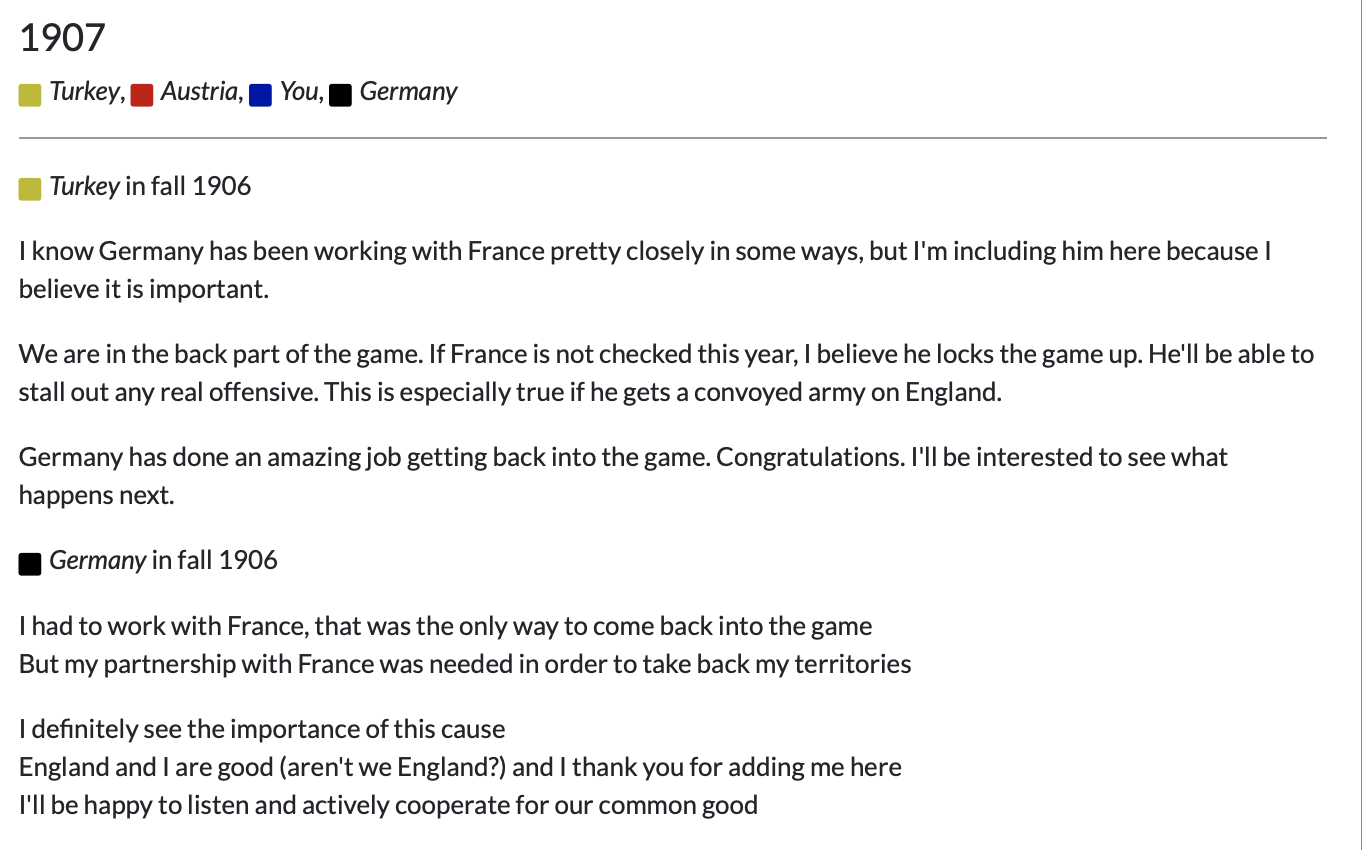This screenshot has width=1362, height=850.
Task: Select the 1907 year heading
Action: tap(62, 39)
